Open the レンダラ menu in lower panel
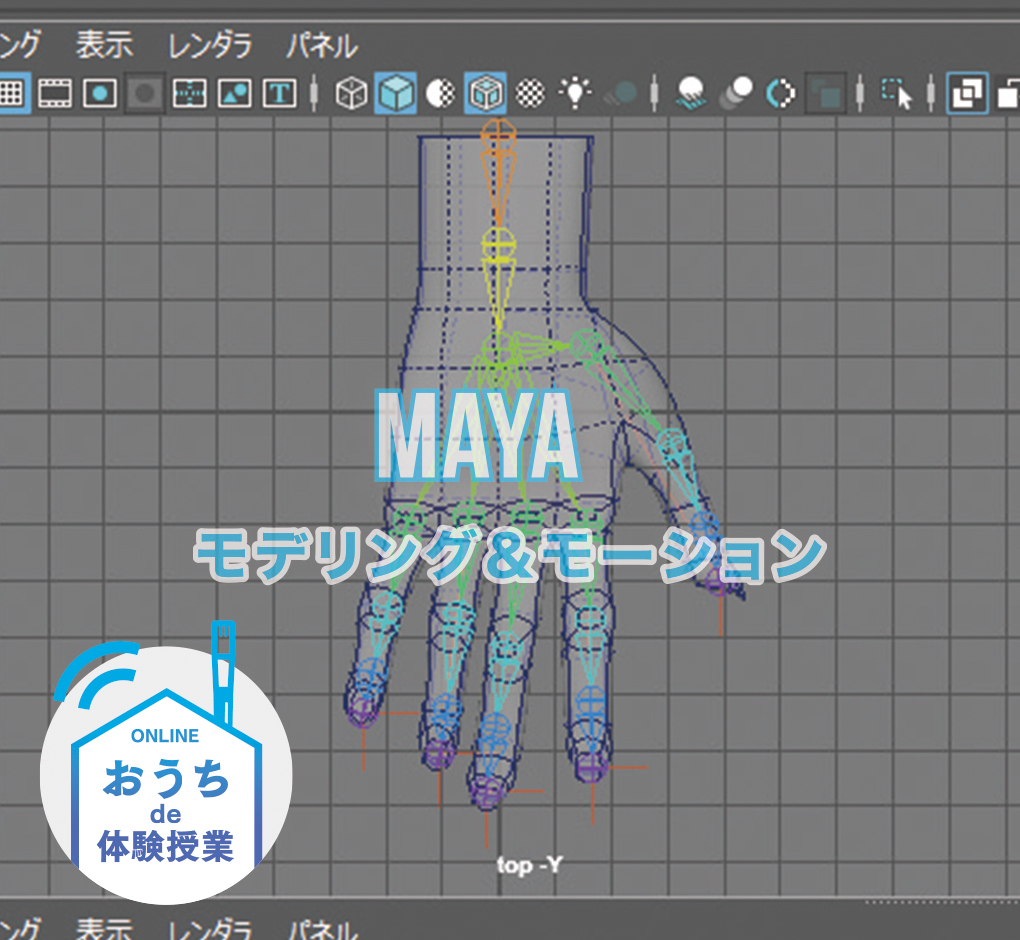Viewport: 1020px width, 940px height. click(210, 929)
